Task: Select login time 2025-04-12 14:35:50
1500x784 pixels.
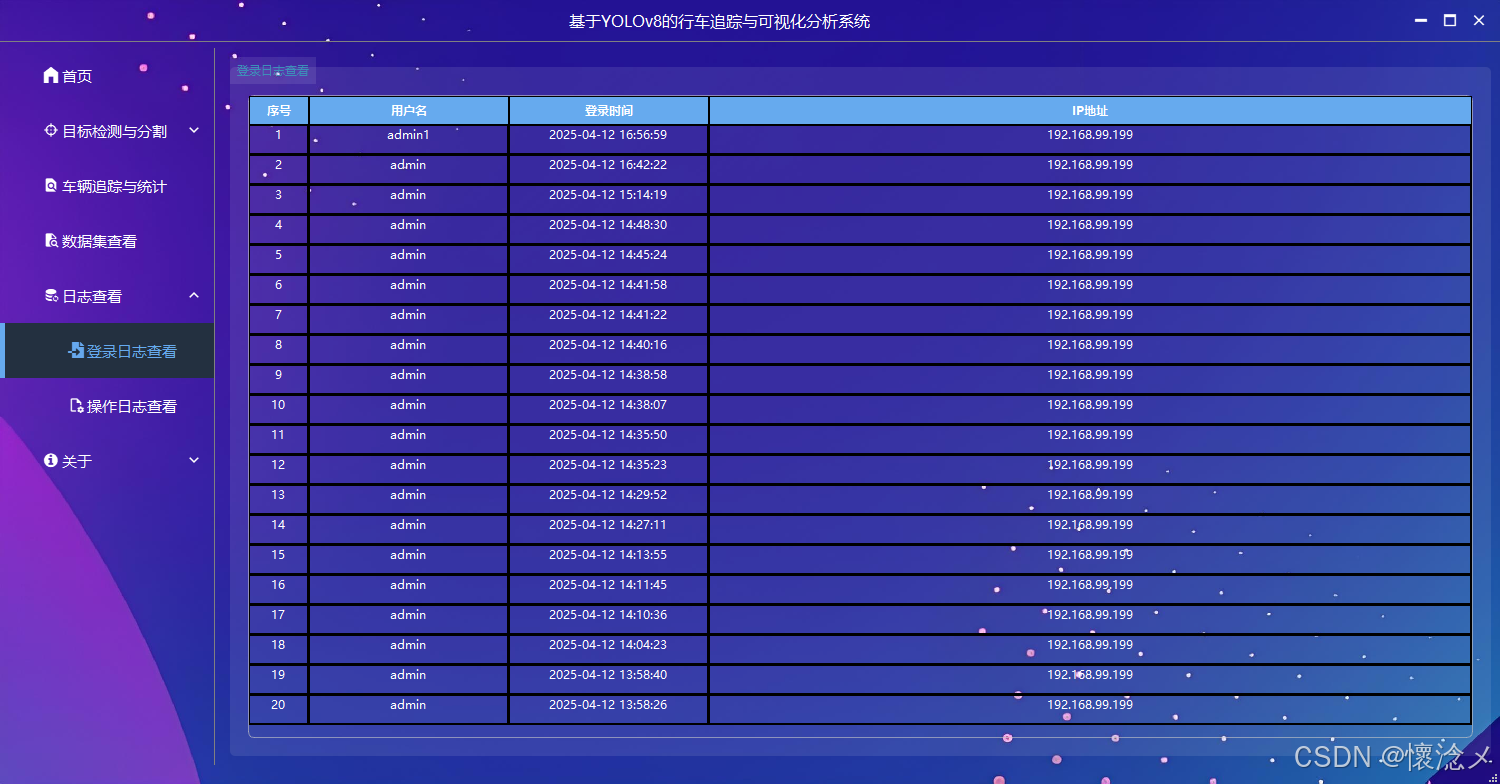Action: 608,435
